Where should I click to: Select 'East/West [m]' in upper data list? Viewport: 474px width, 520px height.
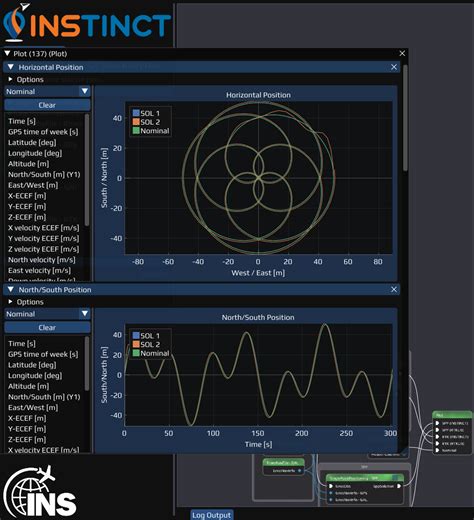(33, 185)
